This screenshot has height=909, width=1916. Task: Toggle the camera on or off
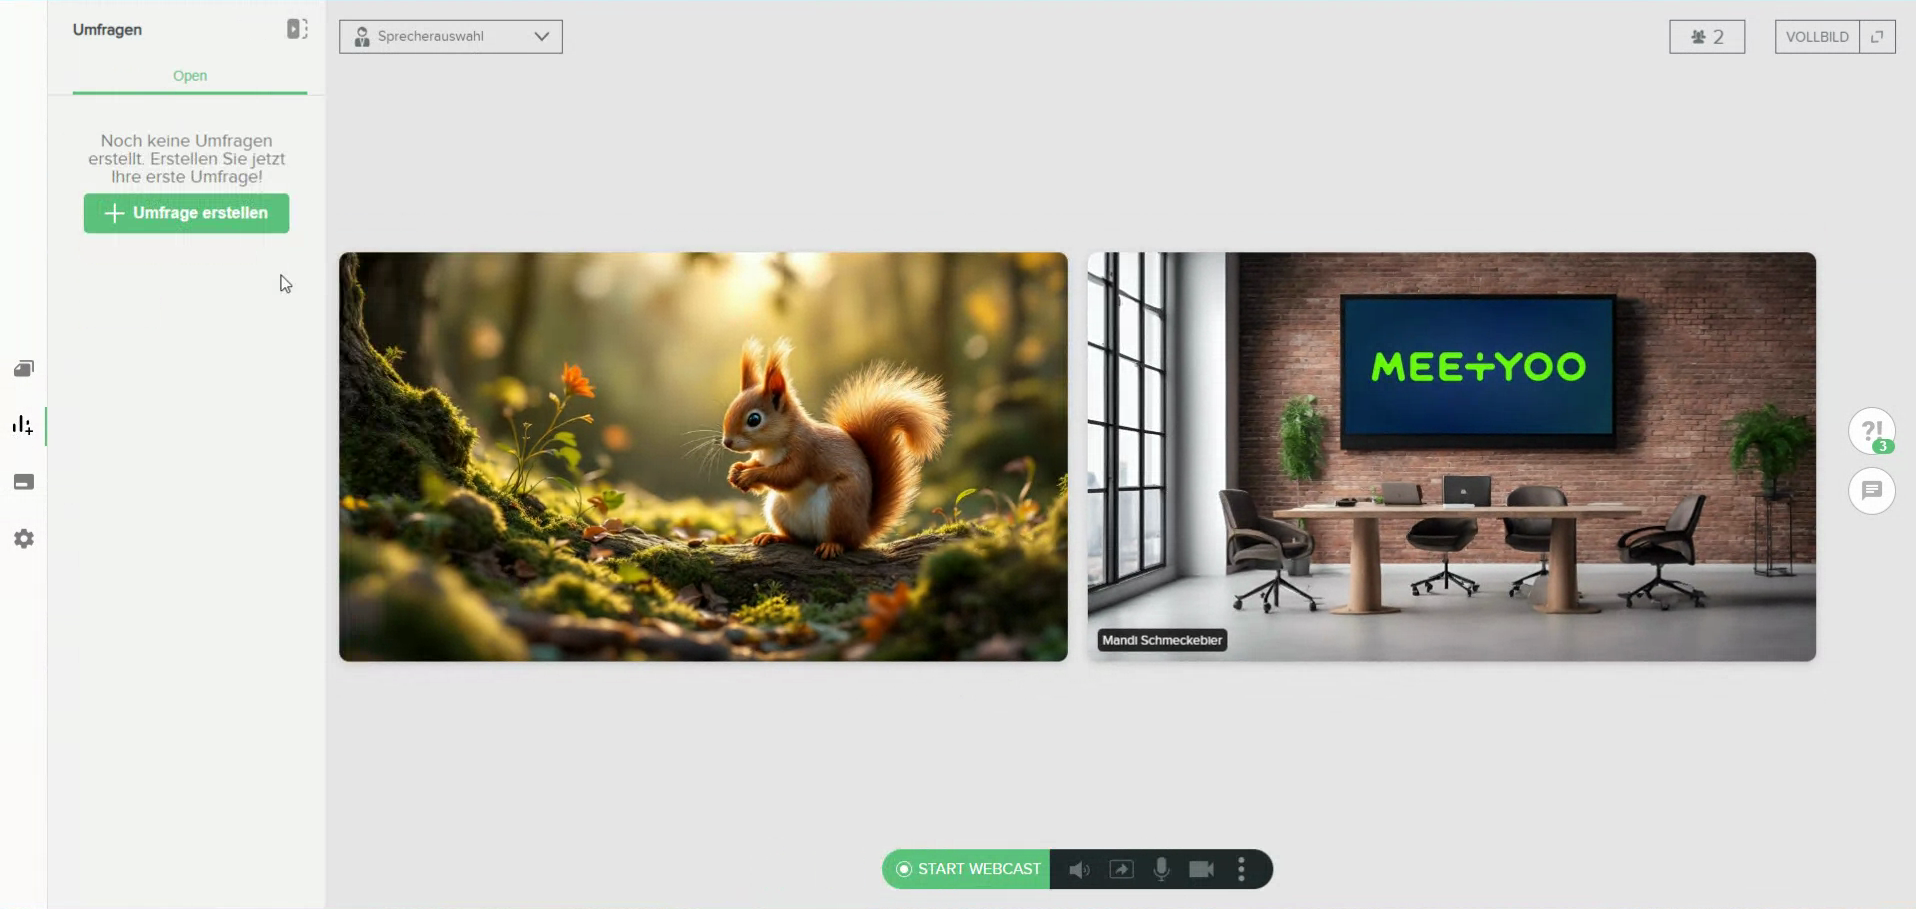(1201, 870)
